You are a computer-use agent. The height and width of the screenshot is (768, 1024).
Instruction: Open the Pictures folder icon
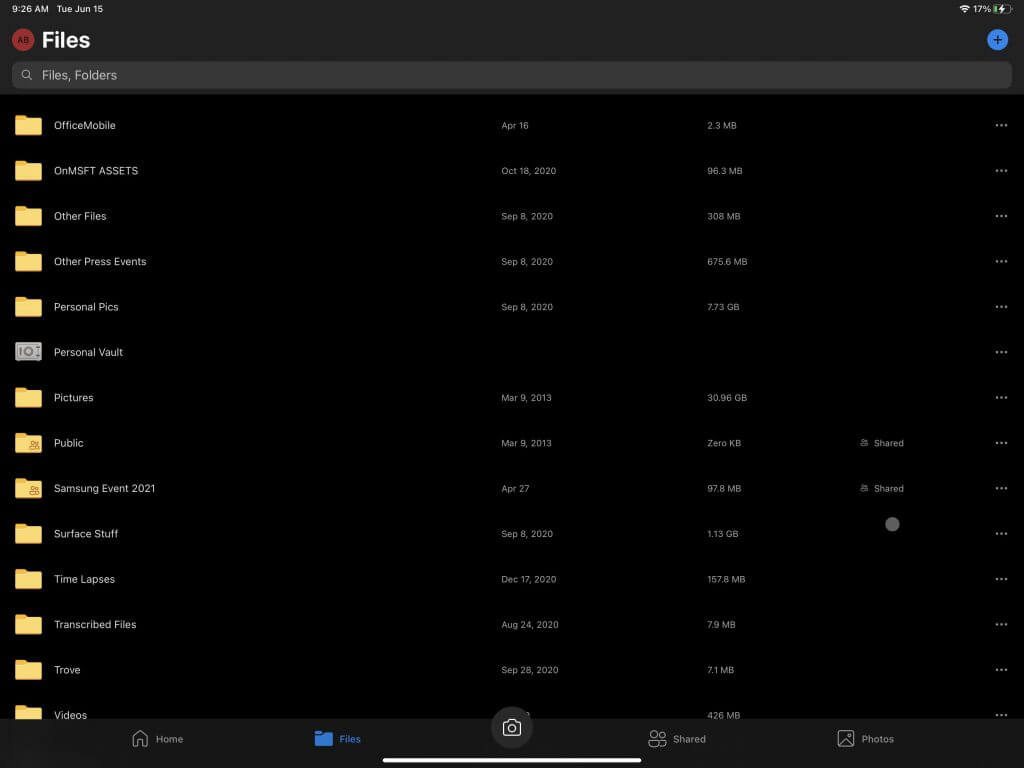pyautogui.click(x=28, y=397)
